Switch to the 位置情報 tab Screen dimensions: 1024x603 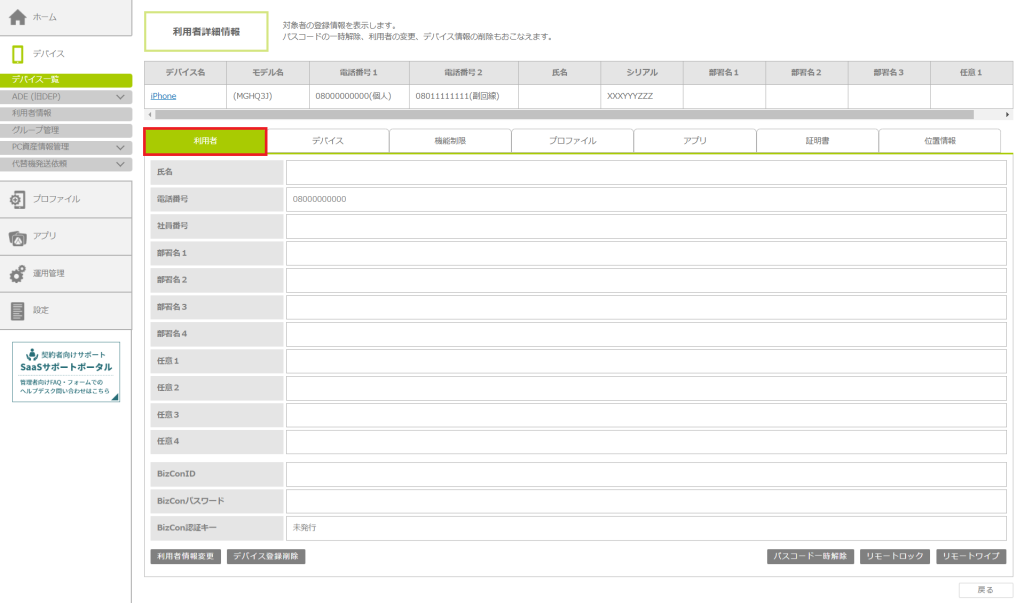click(x=939, y=141)
